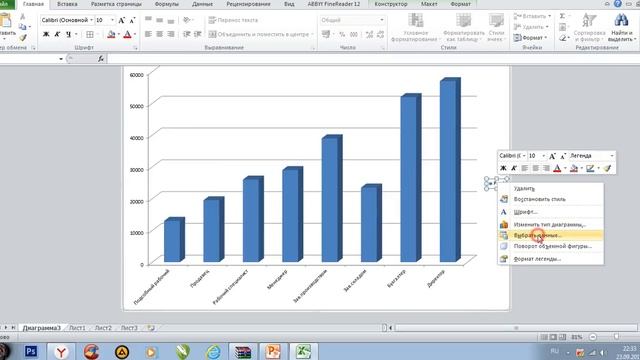Toggle bold in the mini toolbar

pos(503,168)
